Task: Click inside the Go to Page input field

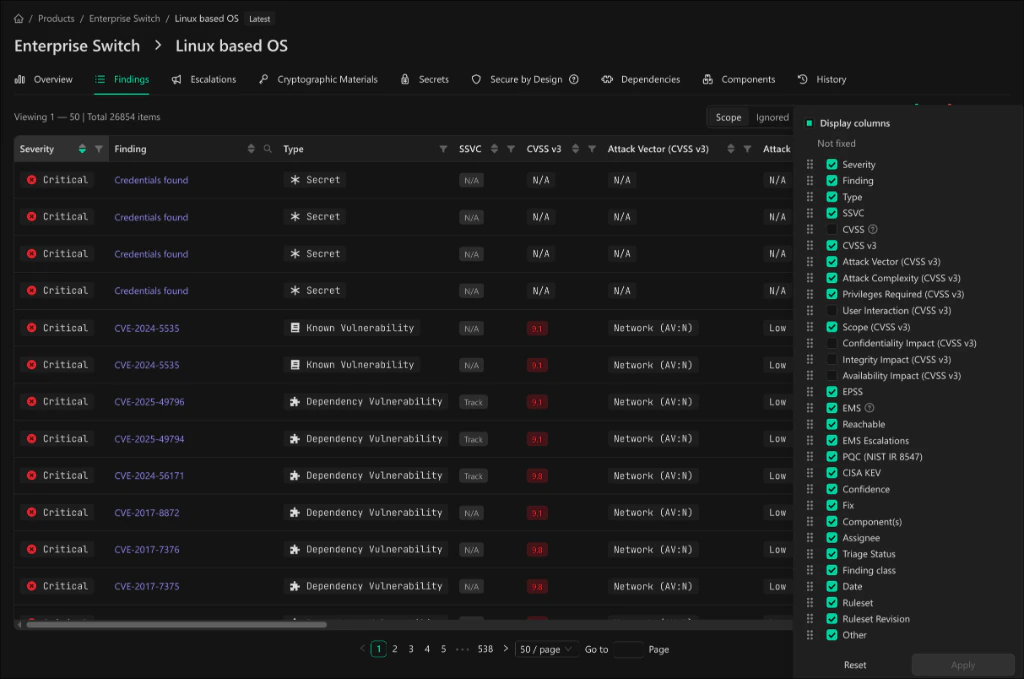Action: 628,649
